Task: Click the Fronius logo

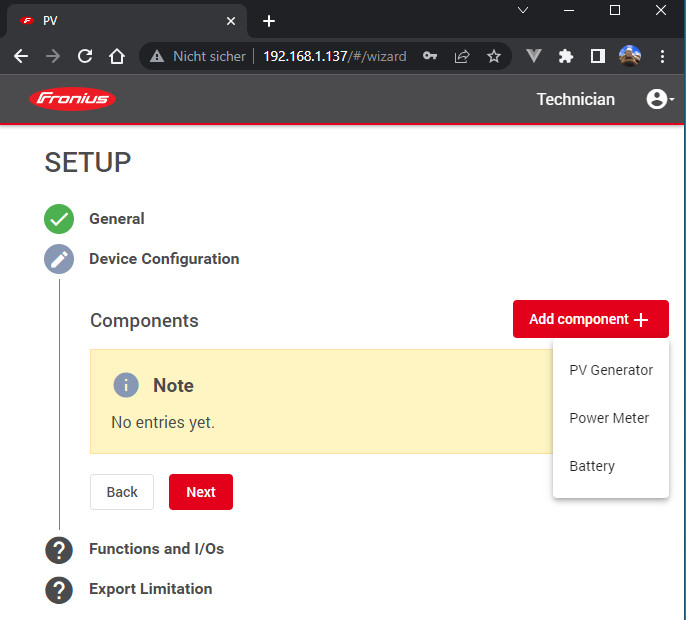Action: click(x=73, y=99)
